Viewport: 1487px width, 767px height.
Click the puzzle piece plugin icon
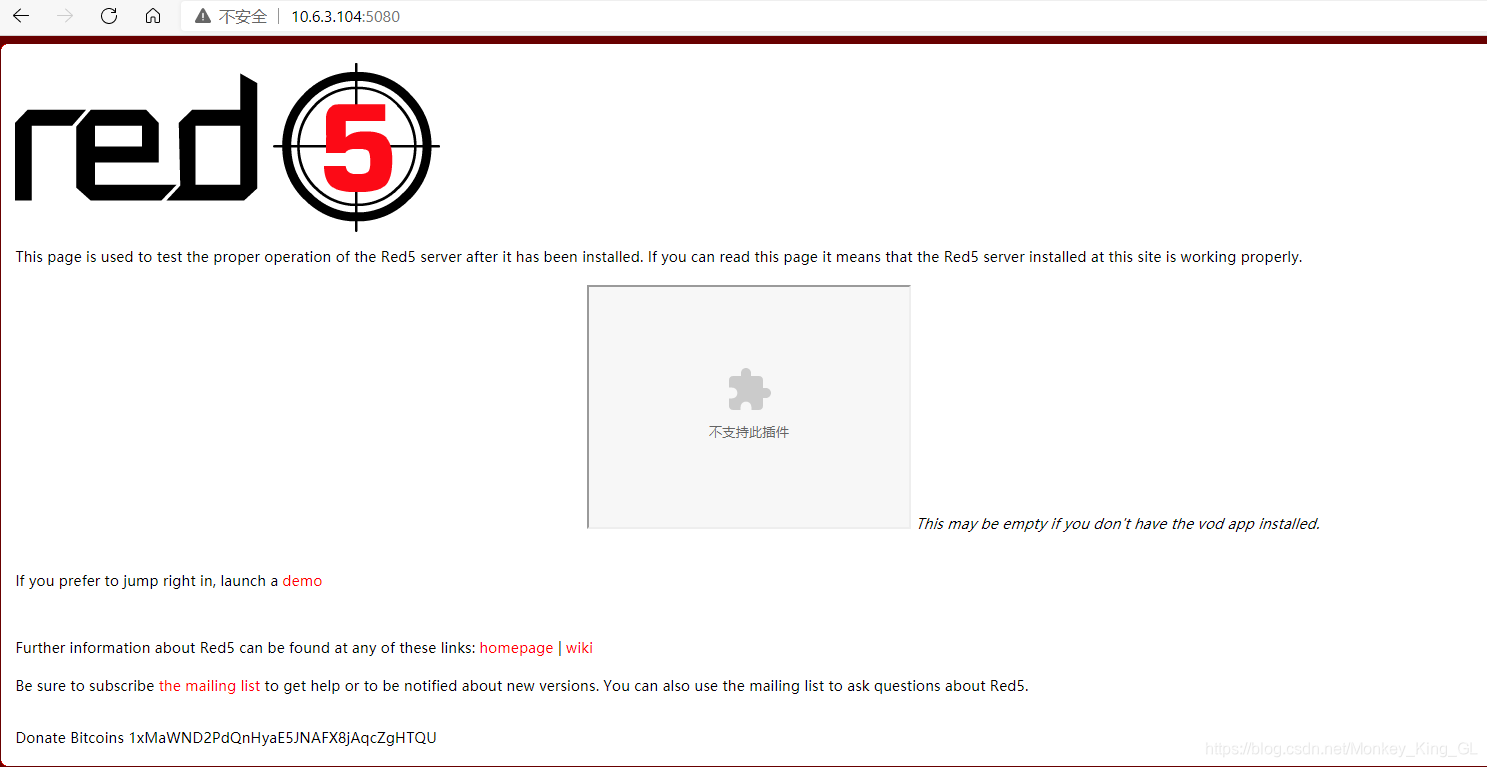click(749, 389)
